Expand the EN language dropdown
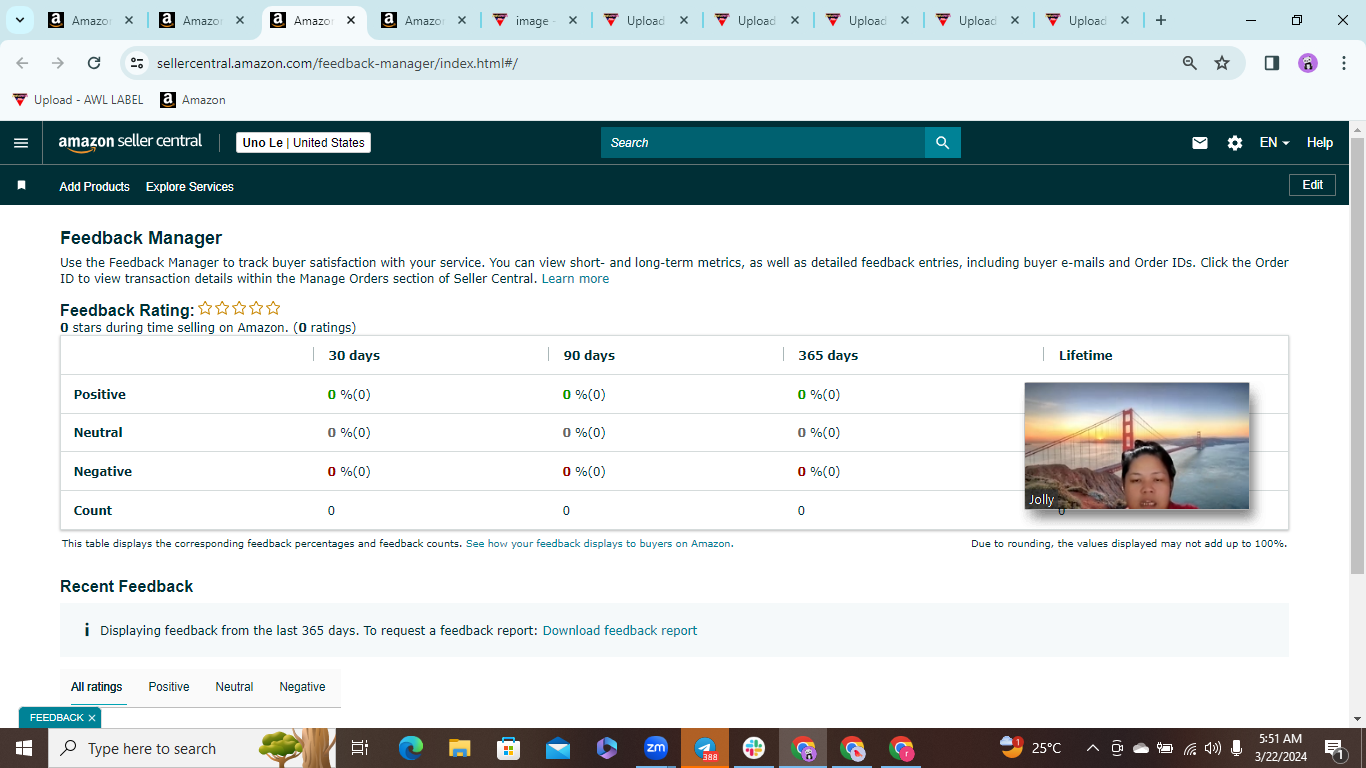Image resolution: width=1366 pixels, height=768 pixels. point(1274,143)
